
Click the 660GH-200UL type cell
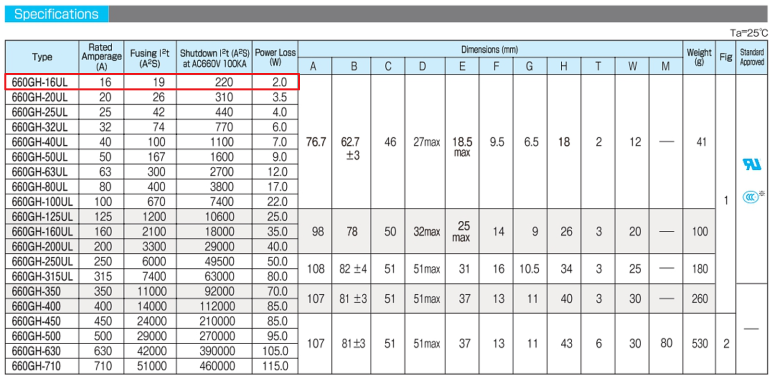42,246
